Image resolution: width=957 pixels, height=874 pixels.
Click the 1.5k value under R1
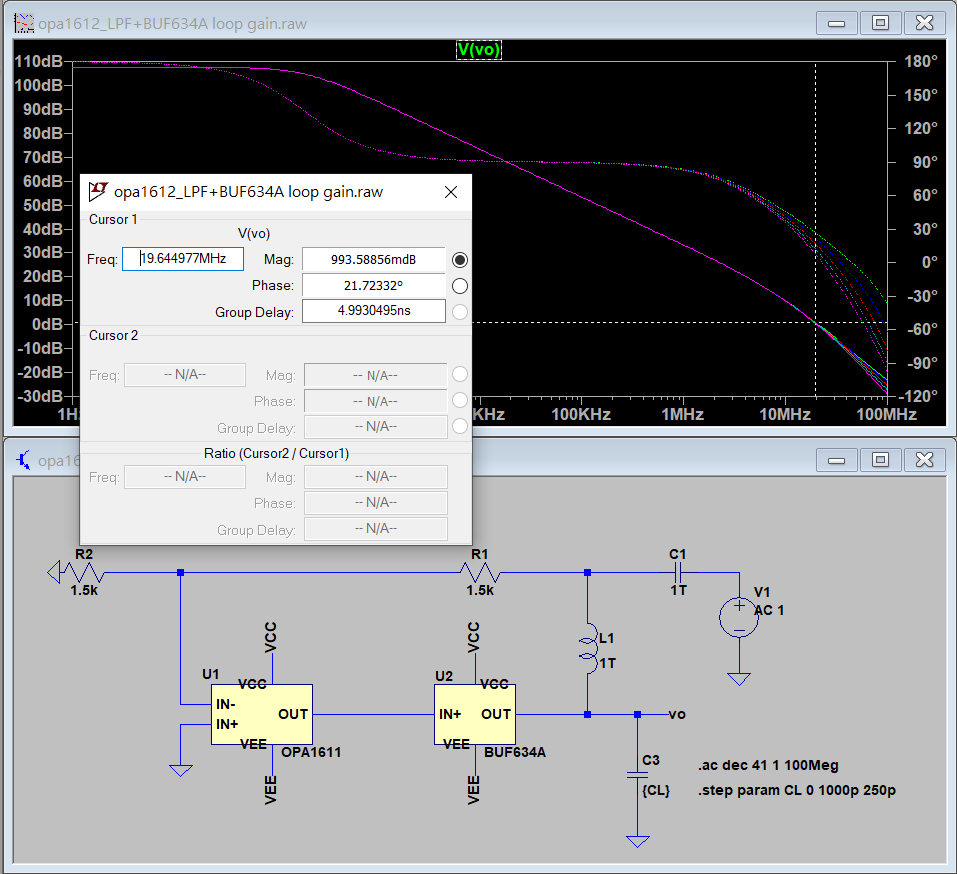[x=480, y=591]
